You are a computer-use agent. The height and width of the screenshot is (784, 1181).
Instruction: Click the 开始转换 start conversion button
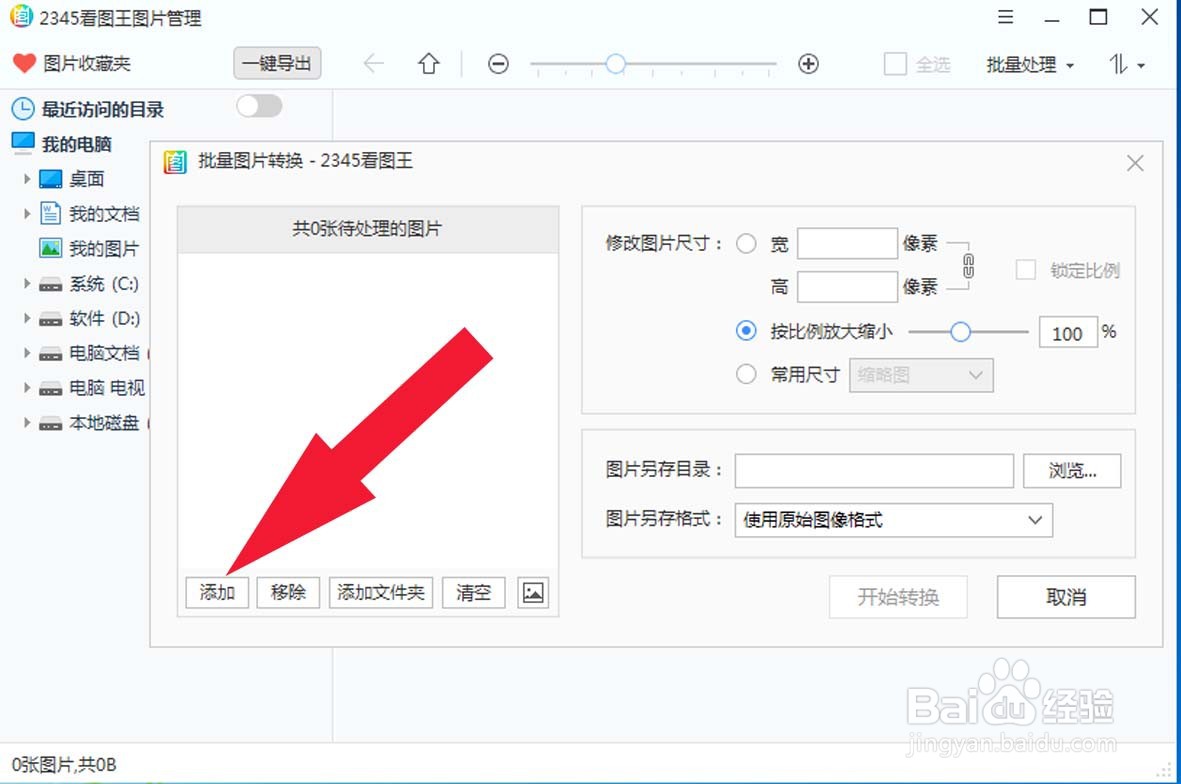pyautogui.click(x=898, y=597)
